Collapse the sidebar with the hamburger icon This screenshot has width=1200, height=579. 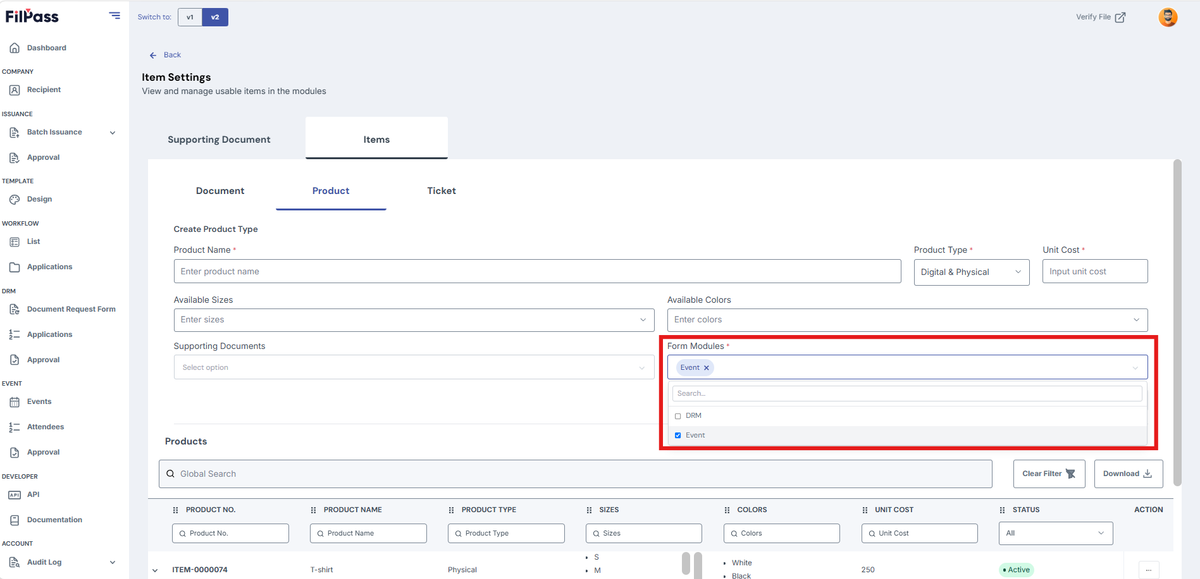[115, 16]
